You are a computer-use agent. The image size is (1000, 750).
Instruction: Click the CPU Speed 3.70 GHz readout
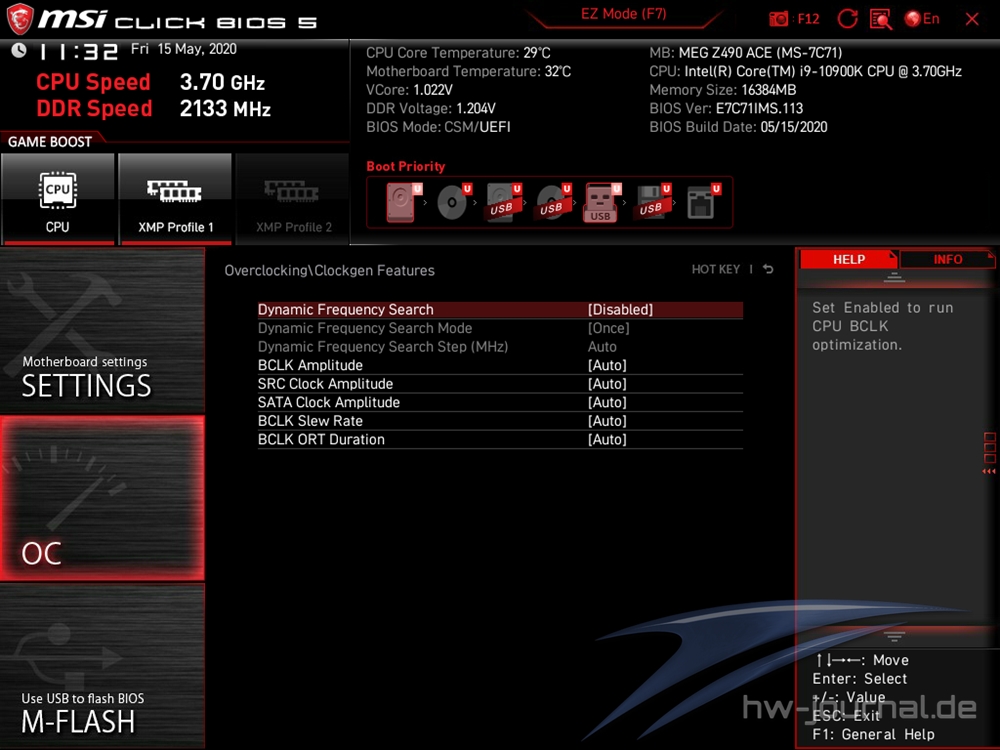coord(151,82)
